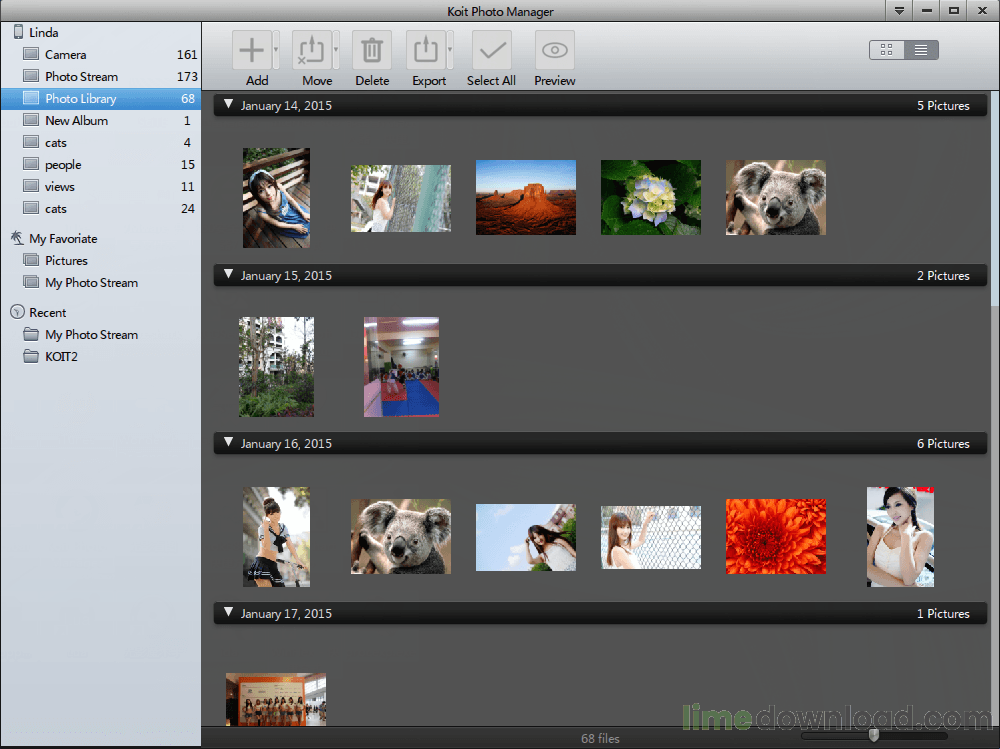Switch to grid view mode
Screen dimensions: 1000x749
click(x=887, y=50)
